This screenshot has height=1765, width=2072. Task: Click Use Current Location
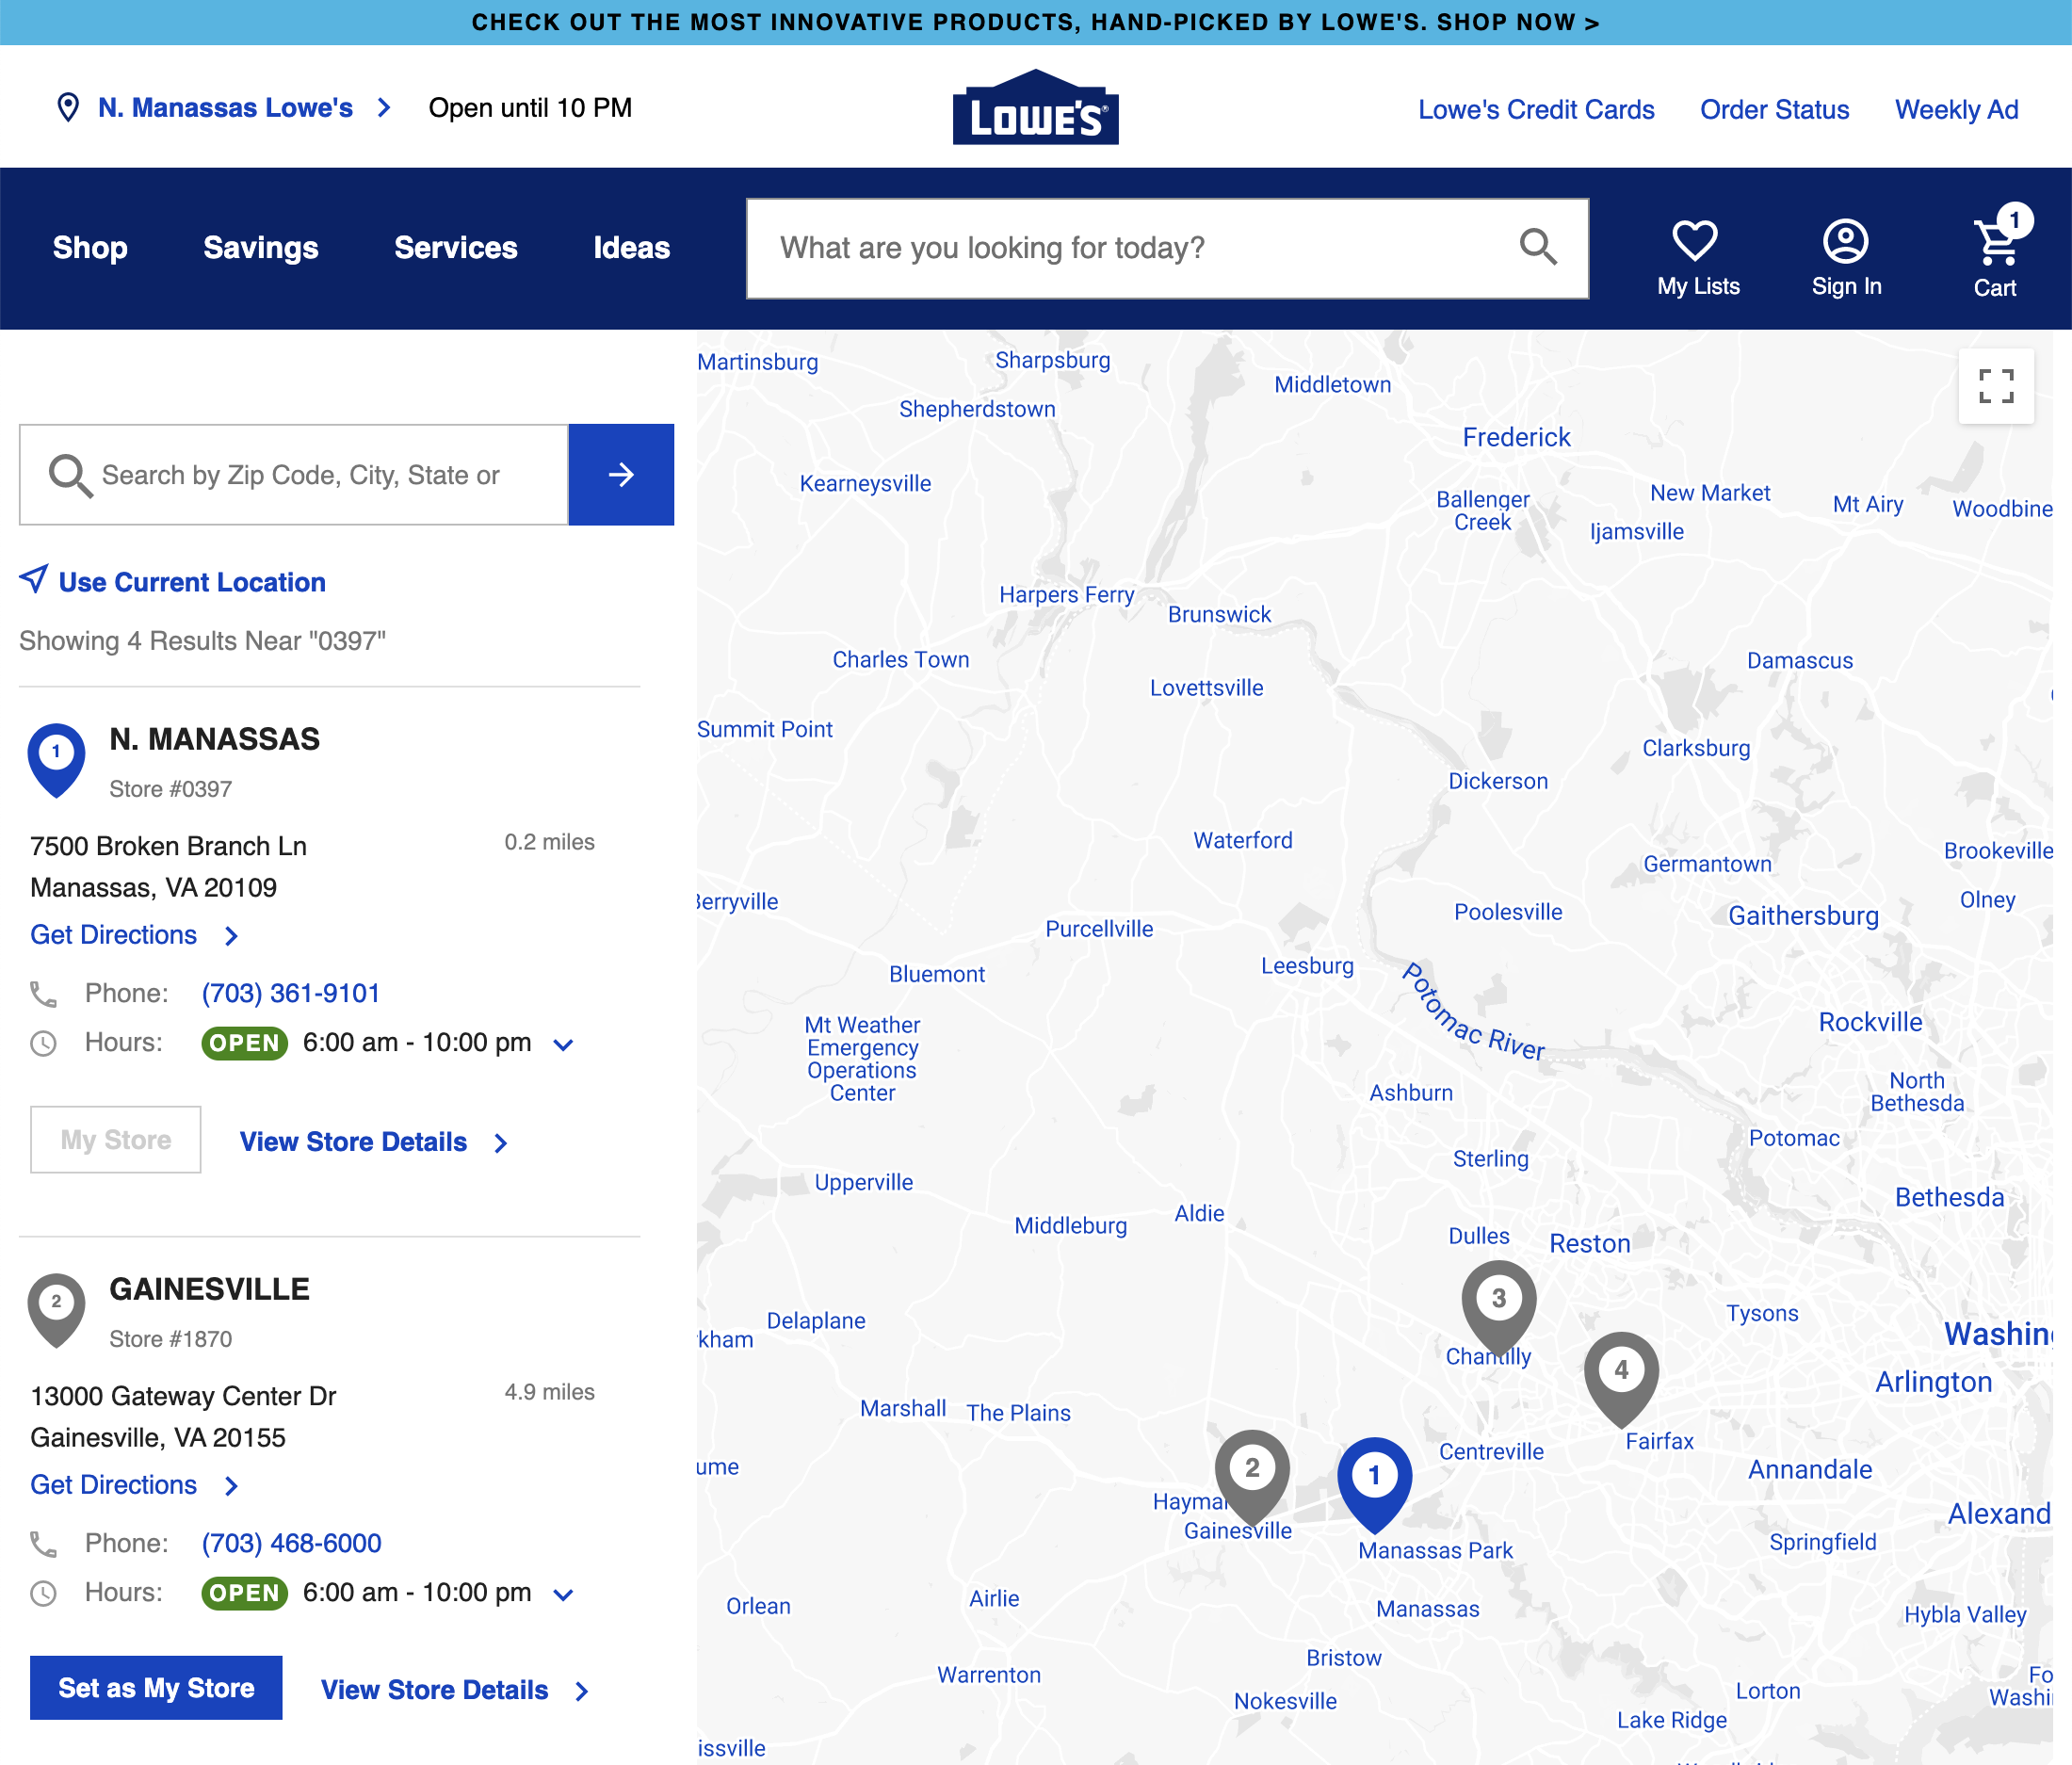[x=191, y=581]
